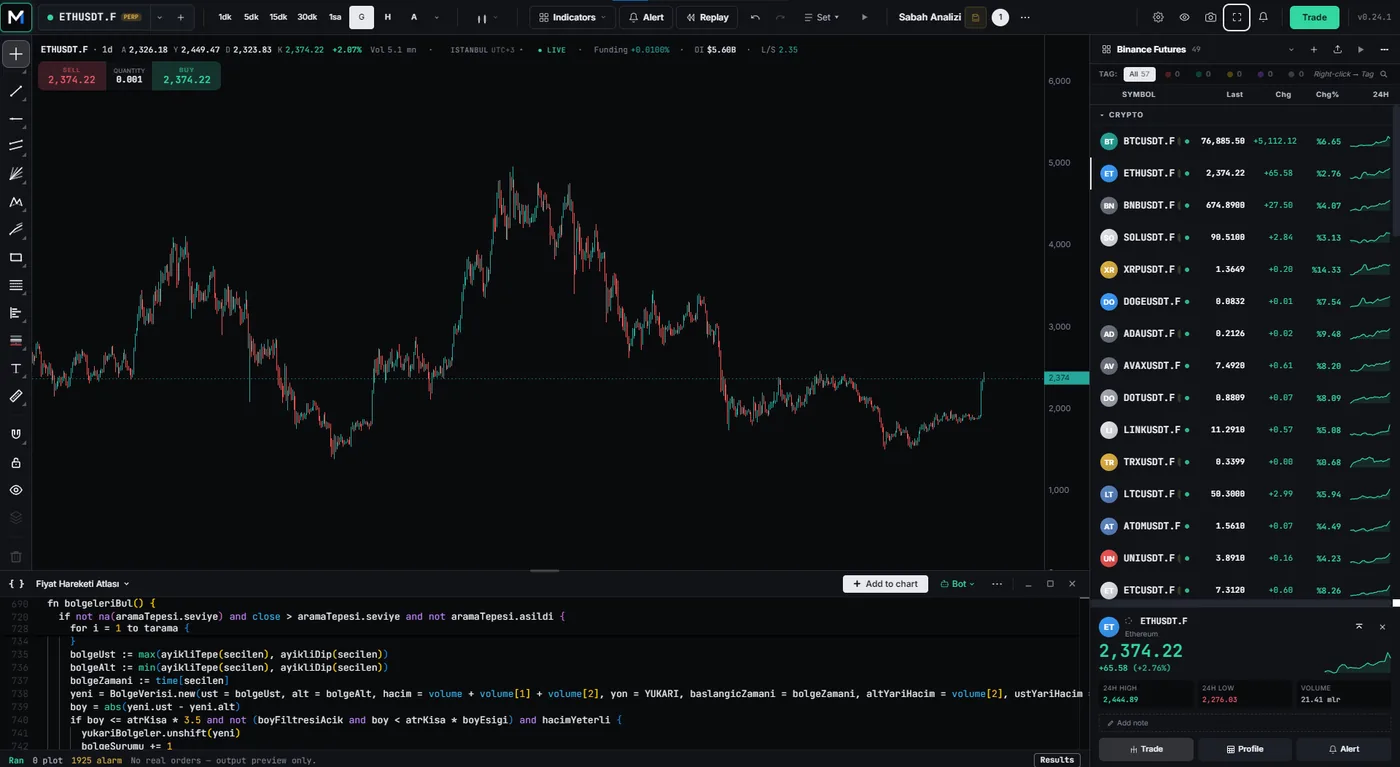Delete drawings with the trash icon

pos(16,557)
